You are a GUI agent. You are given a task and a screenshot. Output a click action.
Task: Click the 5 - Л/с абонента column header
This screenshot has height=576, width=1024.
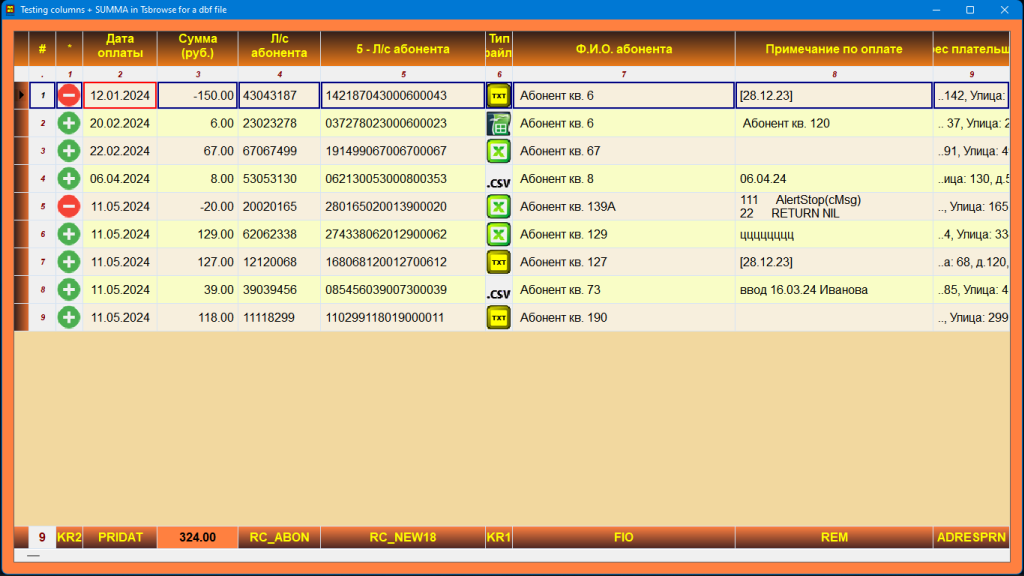click(x=403, y=48)
